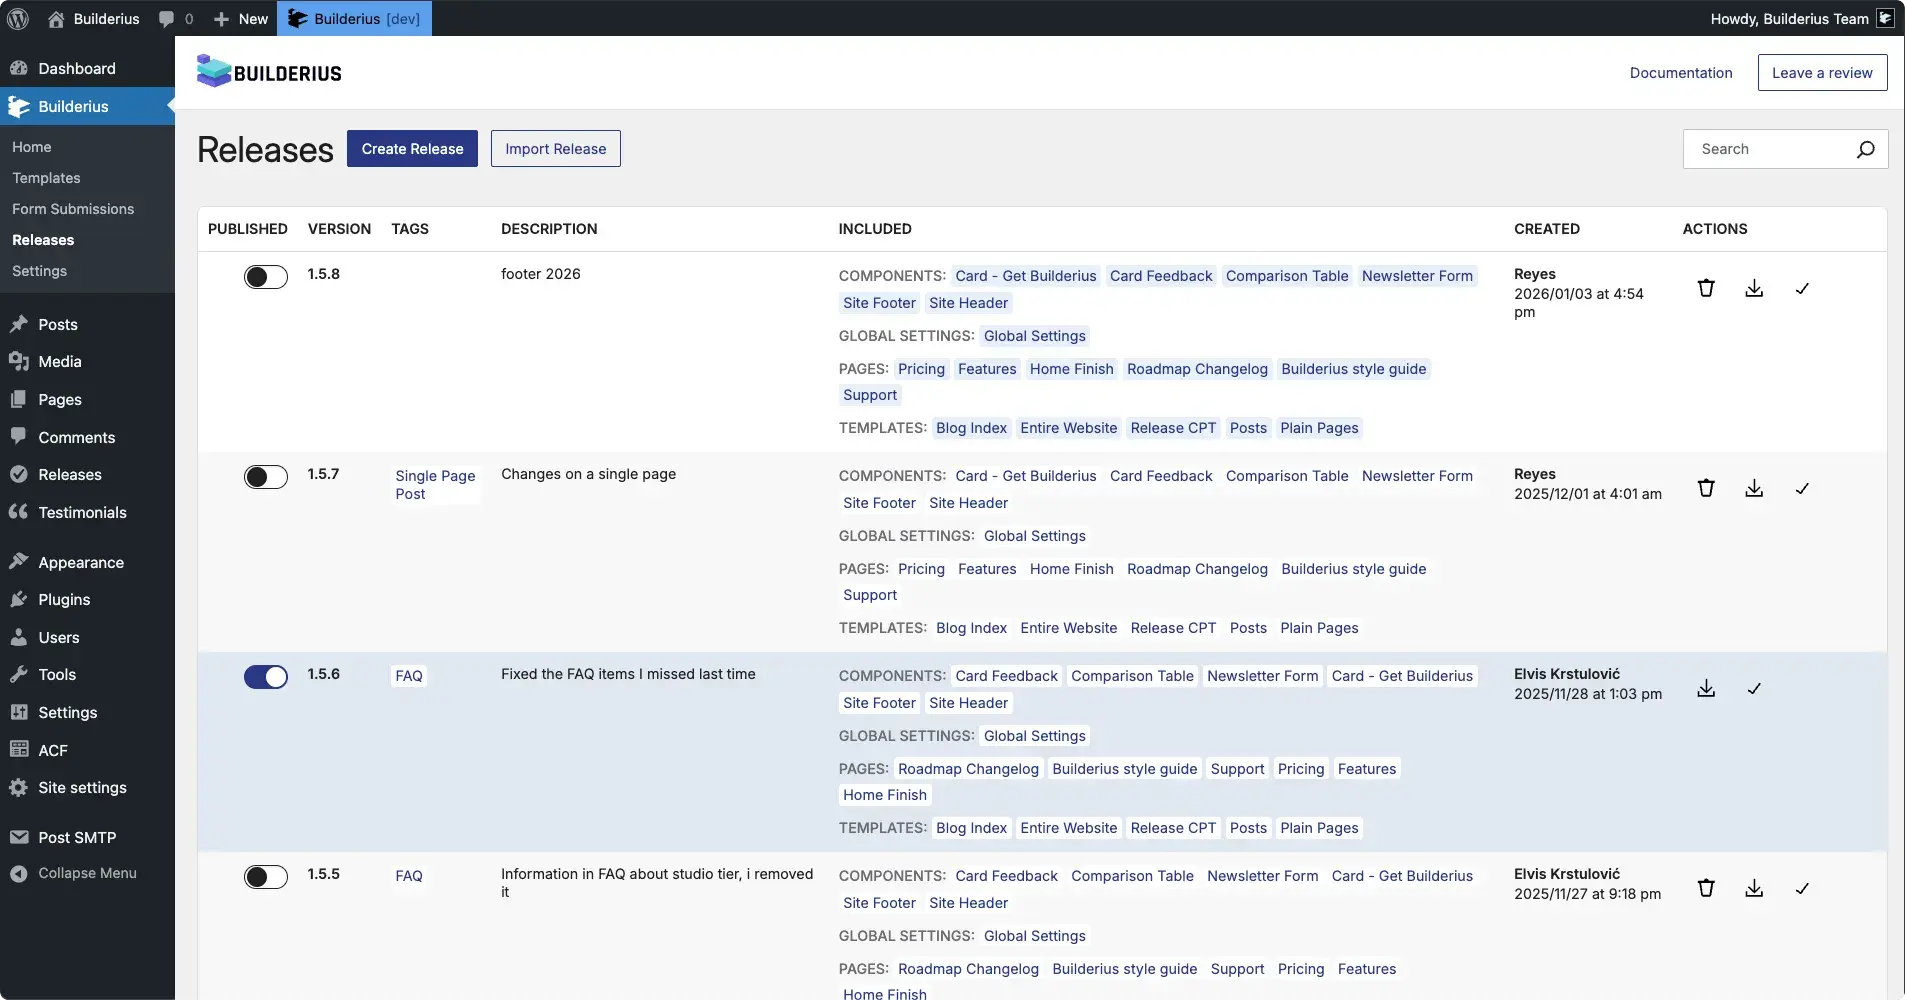This screenshot has height=1000, width=1905.
Task: Click the Import Release button
Action: point(555,149)
